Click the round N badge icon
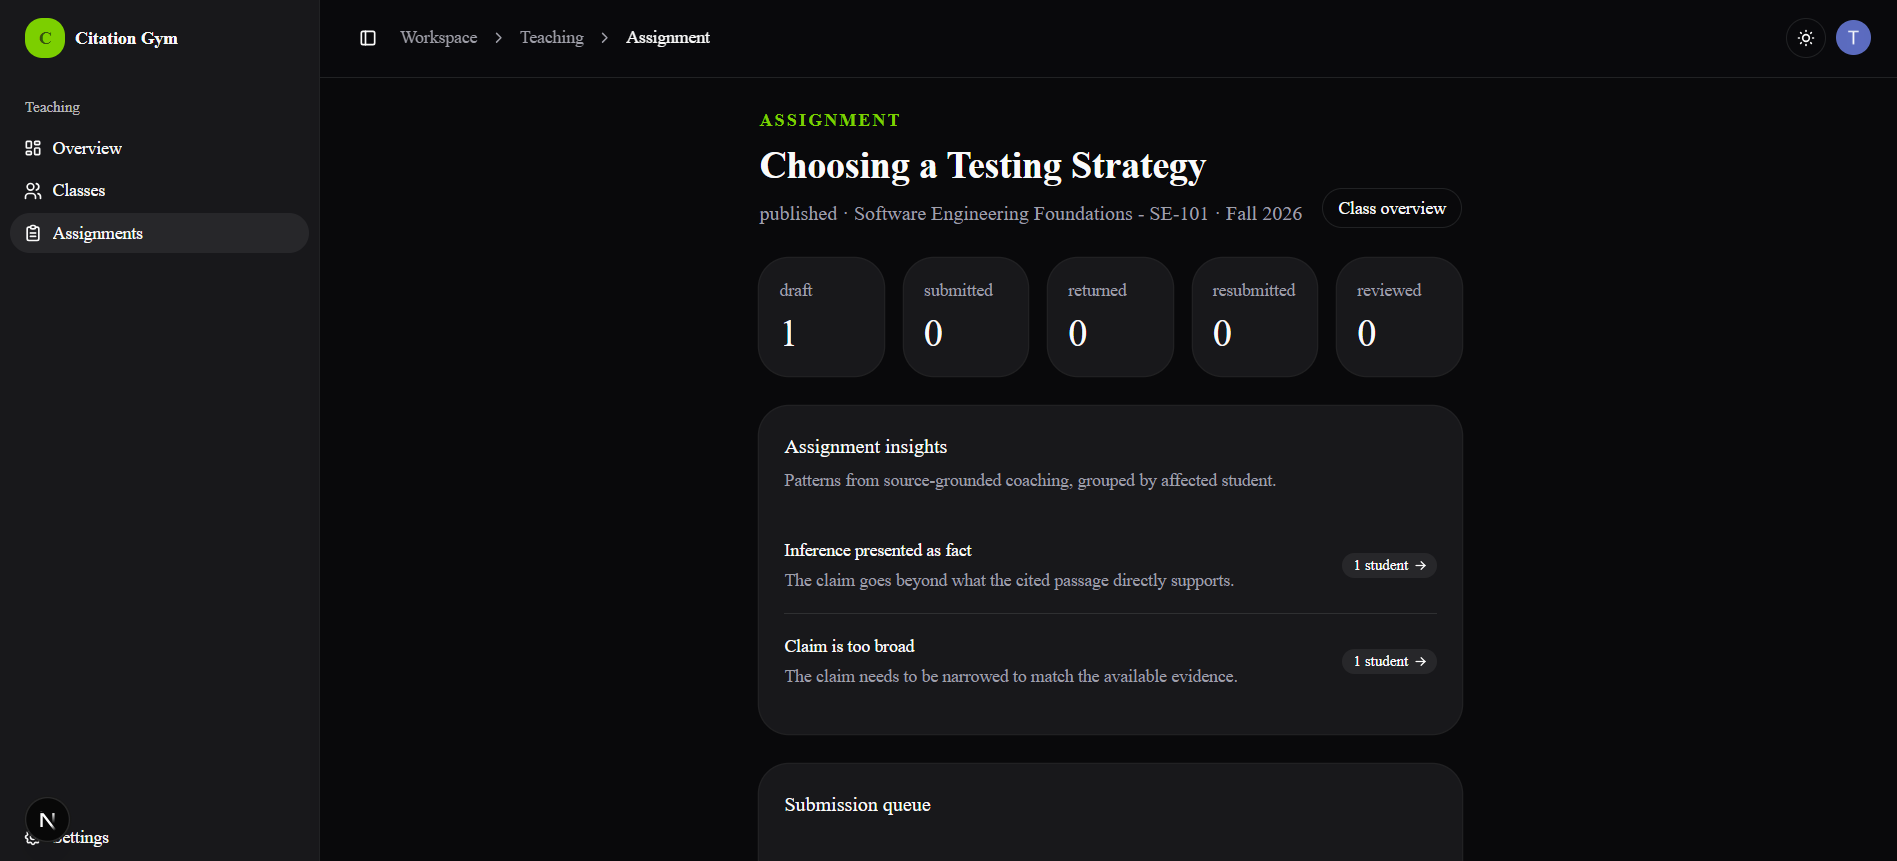 tap(47, 820)
